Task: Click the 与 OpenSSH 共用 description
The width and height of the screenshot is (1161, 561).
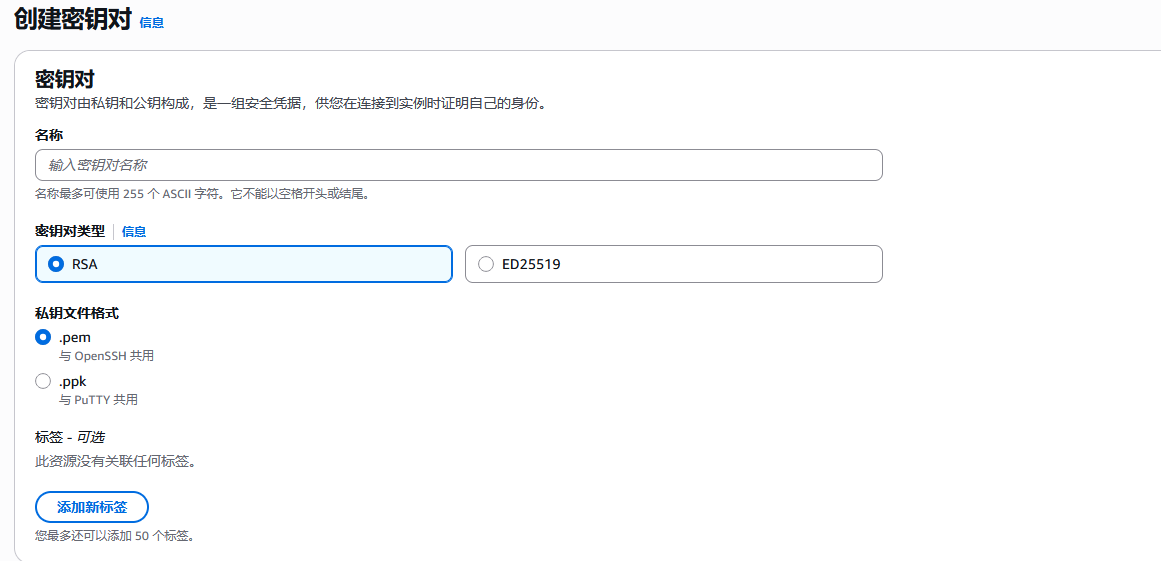Action: pos(106,356)
